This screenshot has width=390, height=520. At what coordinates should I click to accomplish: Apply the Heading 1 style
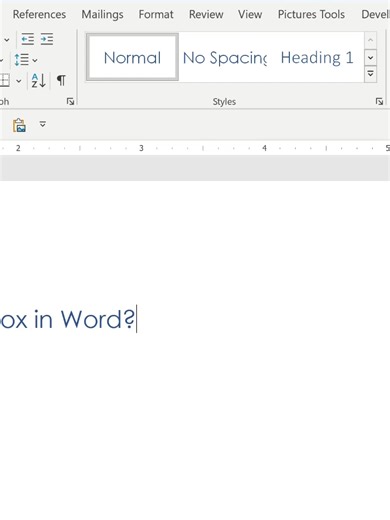pos(317,57)
